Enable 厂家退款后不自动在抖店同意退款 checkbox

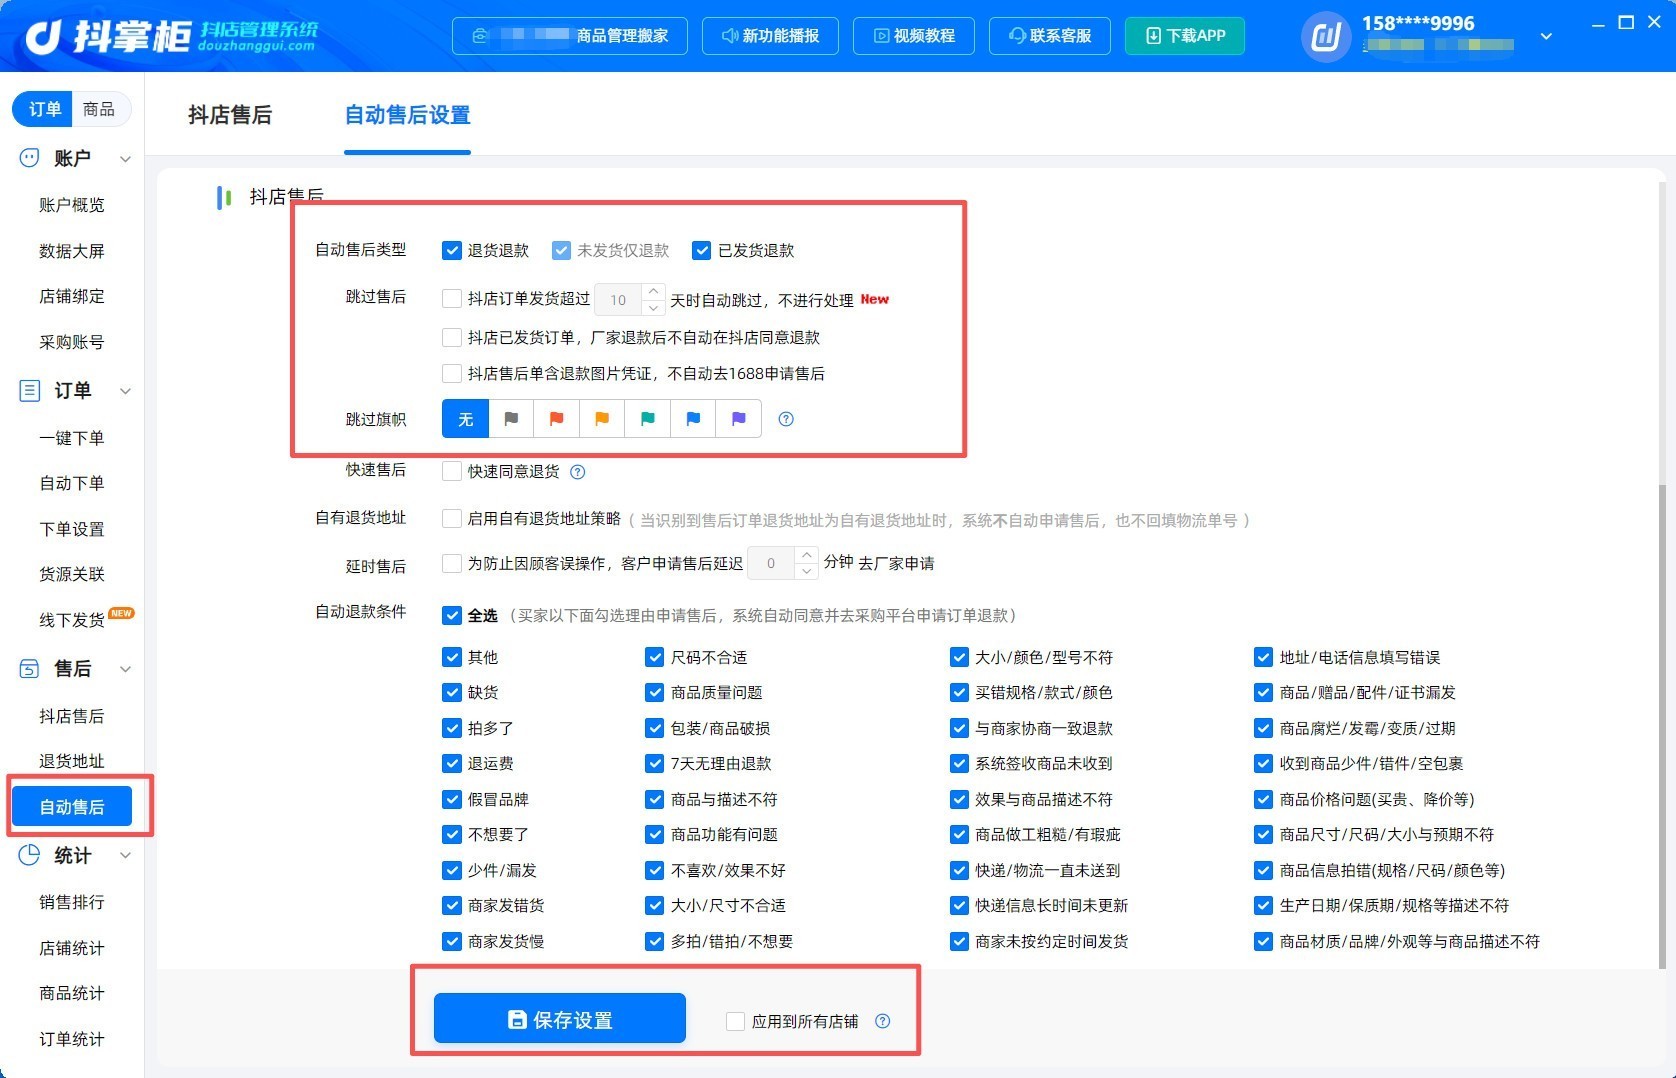(x=452, y=337)
